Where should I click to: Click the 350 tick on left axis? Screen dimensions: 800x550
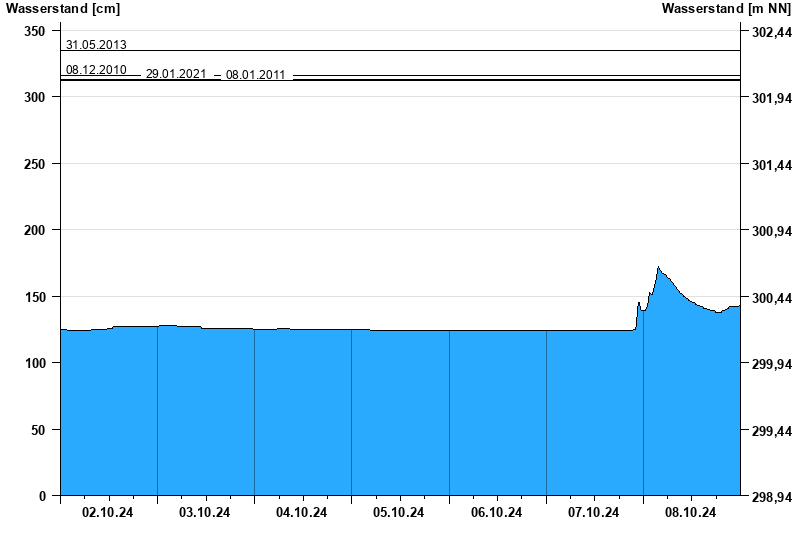pyautogui.click(x=35, y=31)
